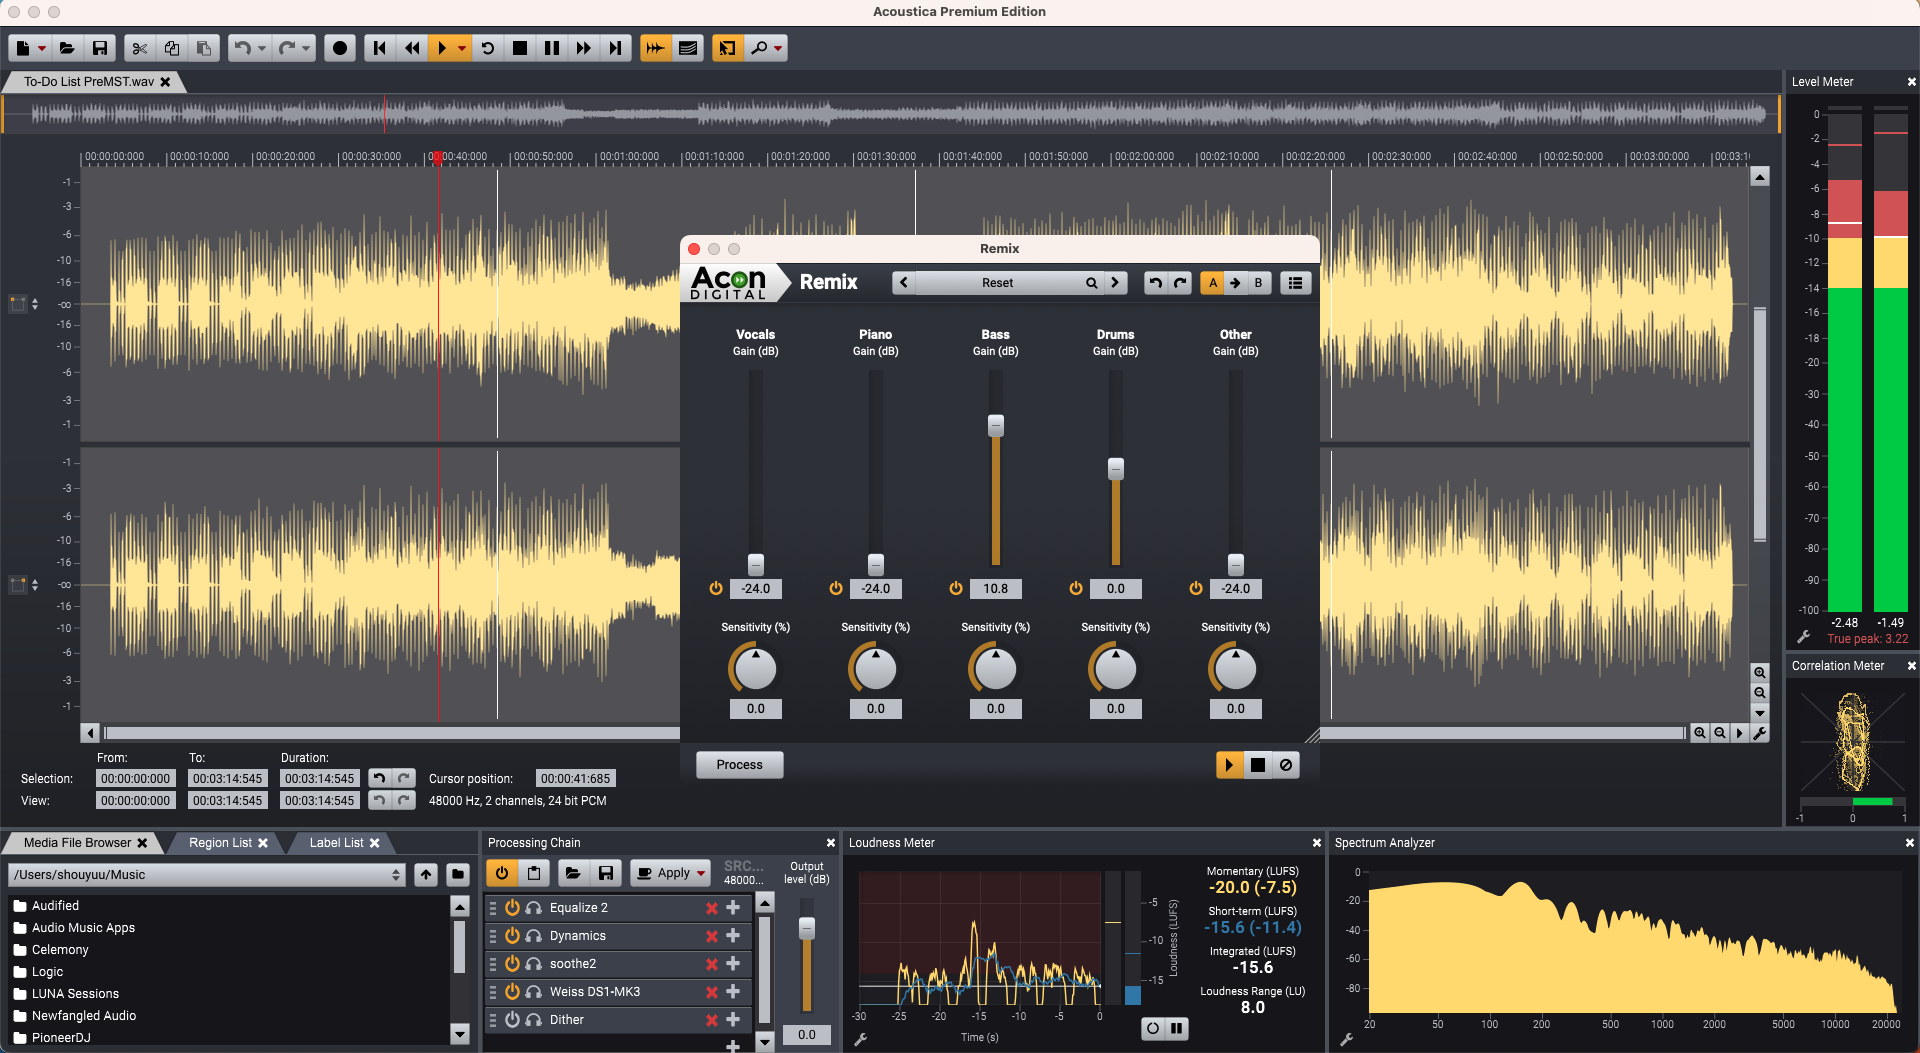Select the A setting in Remix
Screen dimensions: 1920x1053
coord(1213,283)
